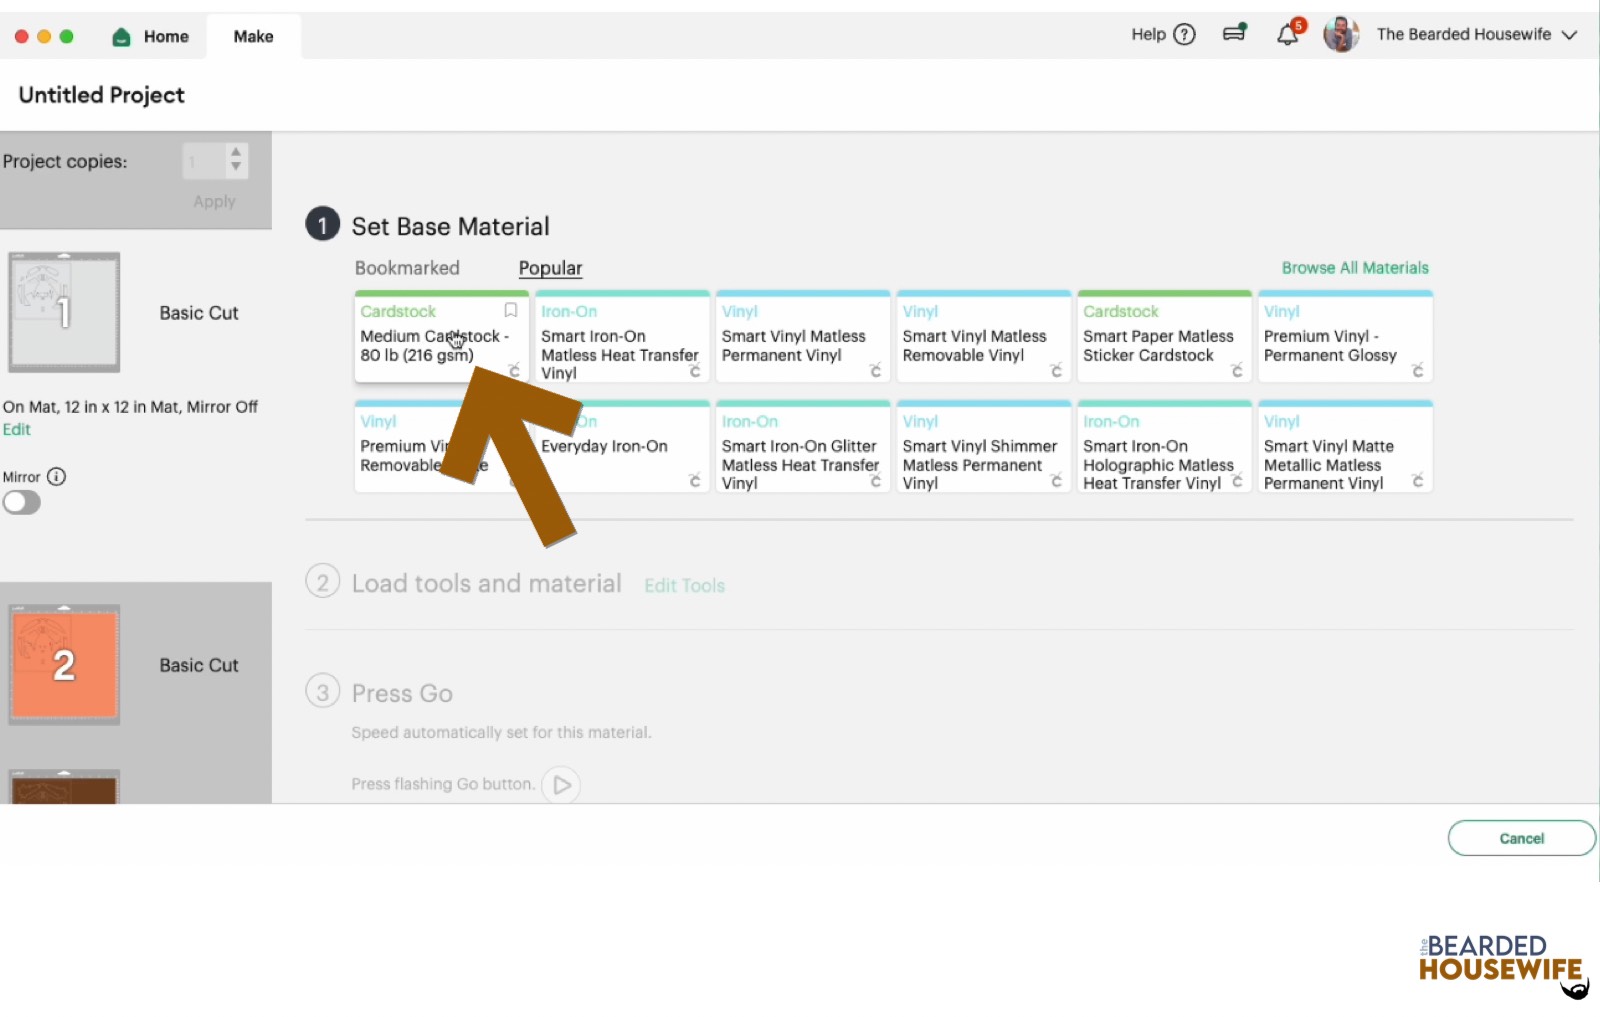The height and width of the screenshot is (1017, 1600).
Task: Open the account dropdown chevron
Action: (1571, 34)
